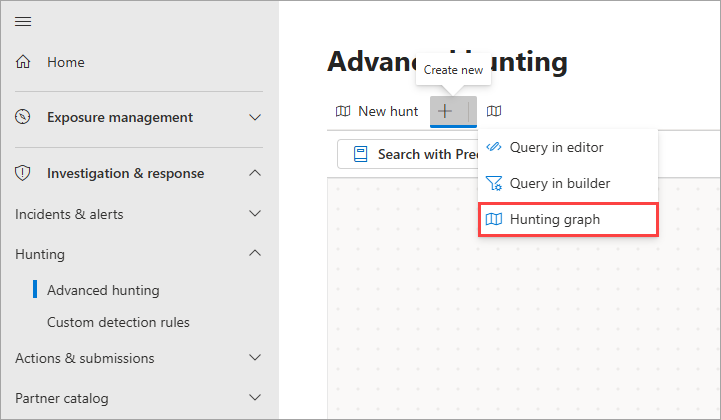Screen dimensions: 721x420
Task: Click the Hunting graph map icon
Action: tap(493, 219)
